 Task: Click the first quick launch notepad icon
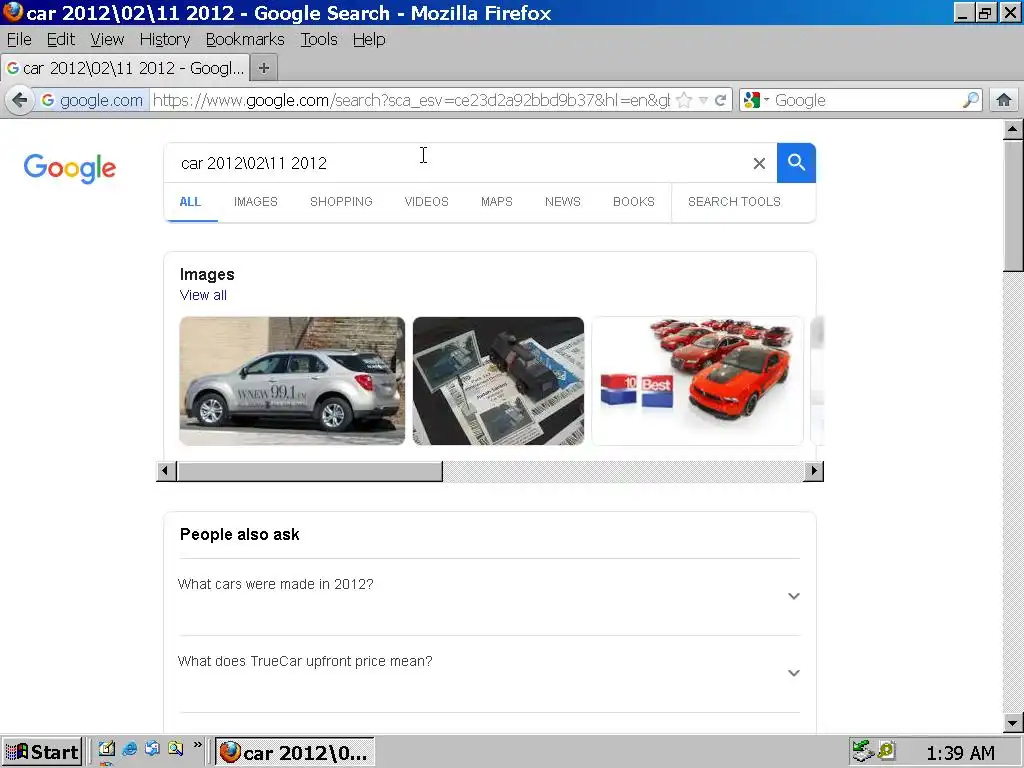tap(106, 748)
